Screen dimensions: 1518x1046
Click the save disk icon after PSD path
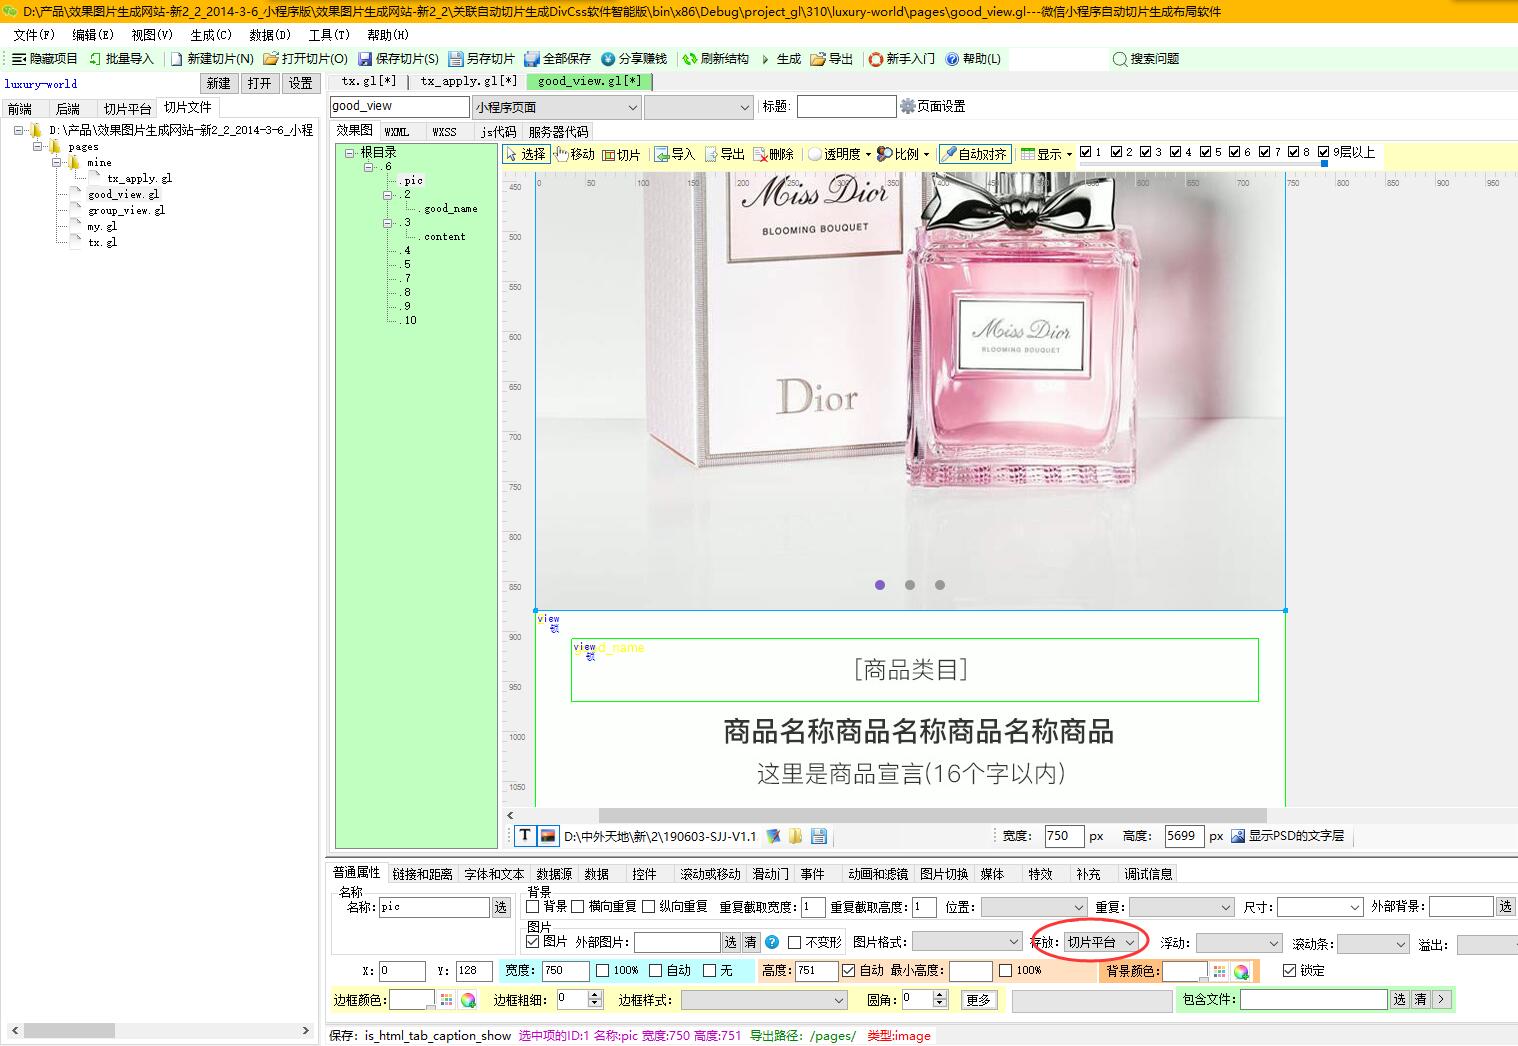[x=819, y=836]
